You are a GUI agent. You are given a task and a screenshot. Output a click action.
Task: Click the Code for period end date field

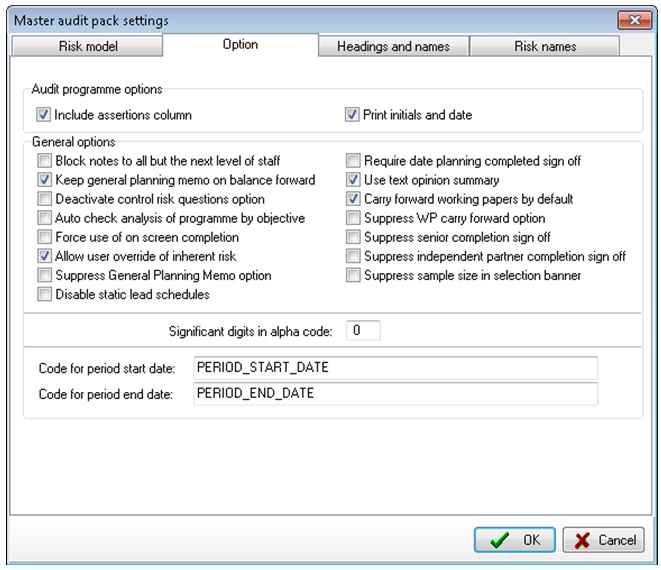pos(395,394)
